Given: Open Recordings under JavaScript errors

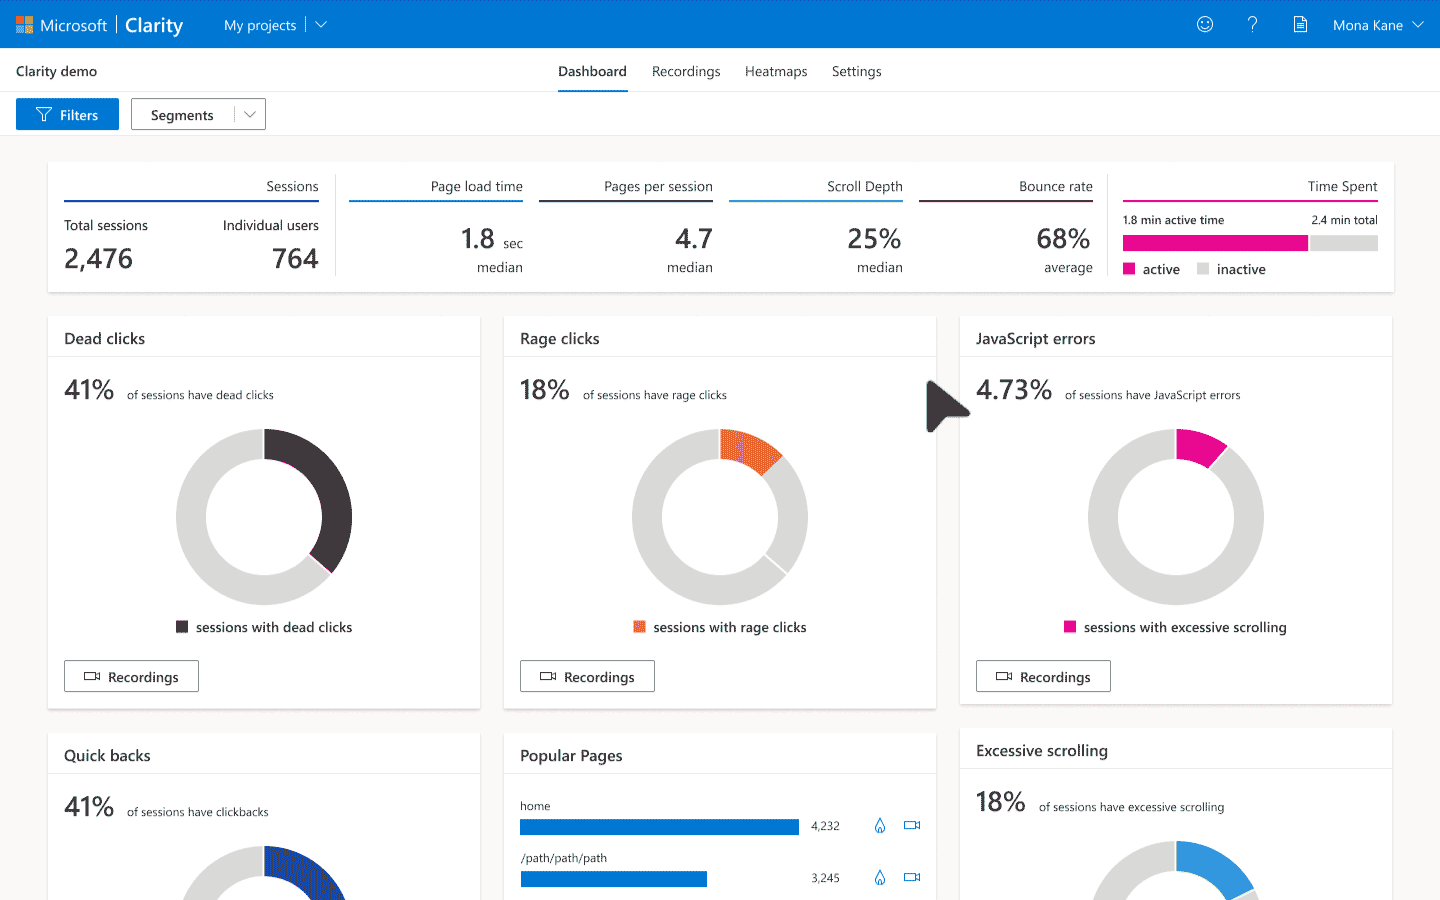Looking at the screenshot, I should tap(1043, 676).
